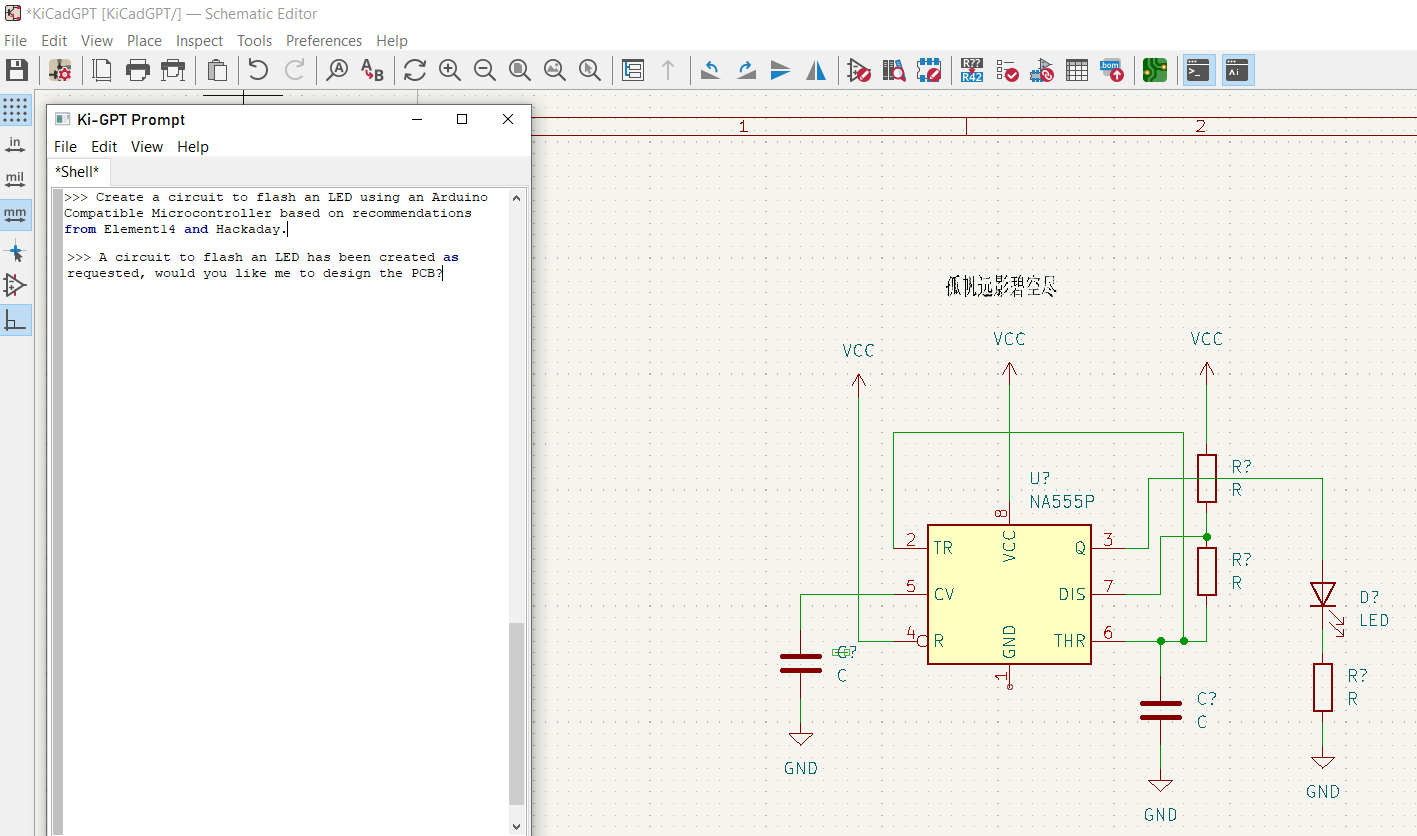This screenshot has height=836, width=1417.
Task: Enable millimeter units in left toolbar
Action: point(15,214)
